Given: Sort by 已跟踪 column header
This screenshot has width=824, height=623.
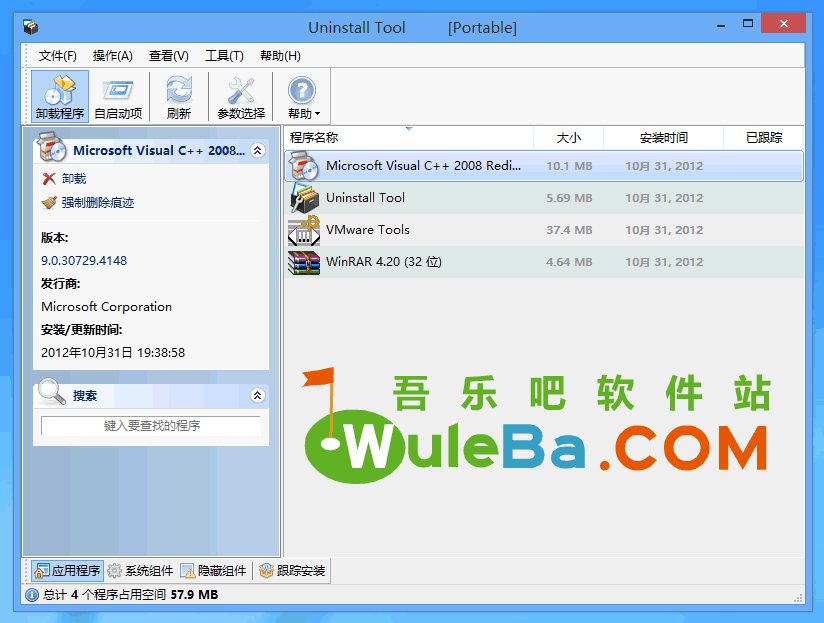Looking at the screenshot, I should pyautogui.click(x=764, y=138).
